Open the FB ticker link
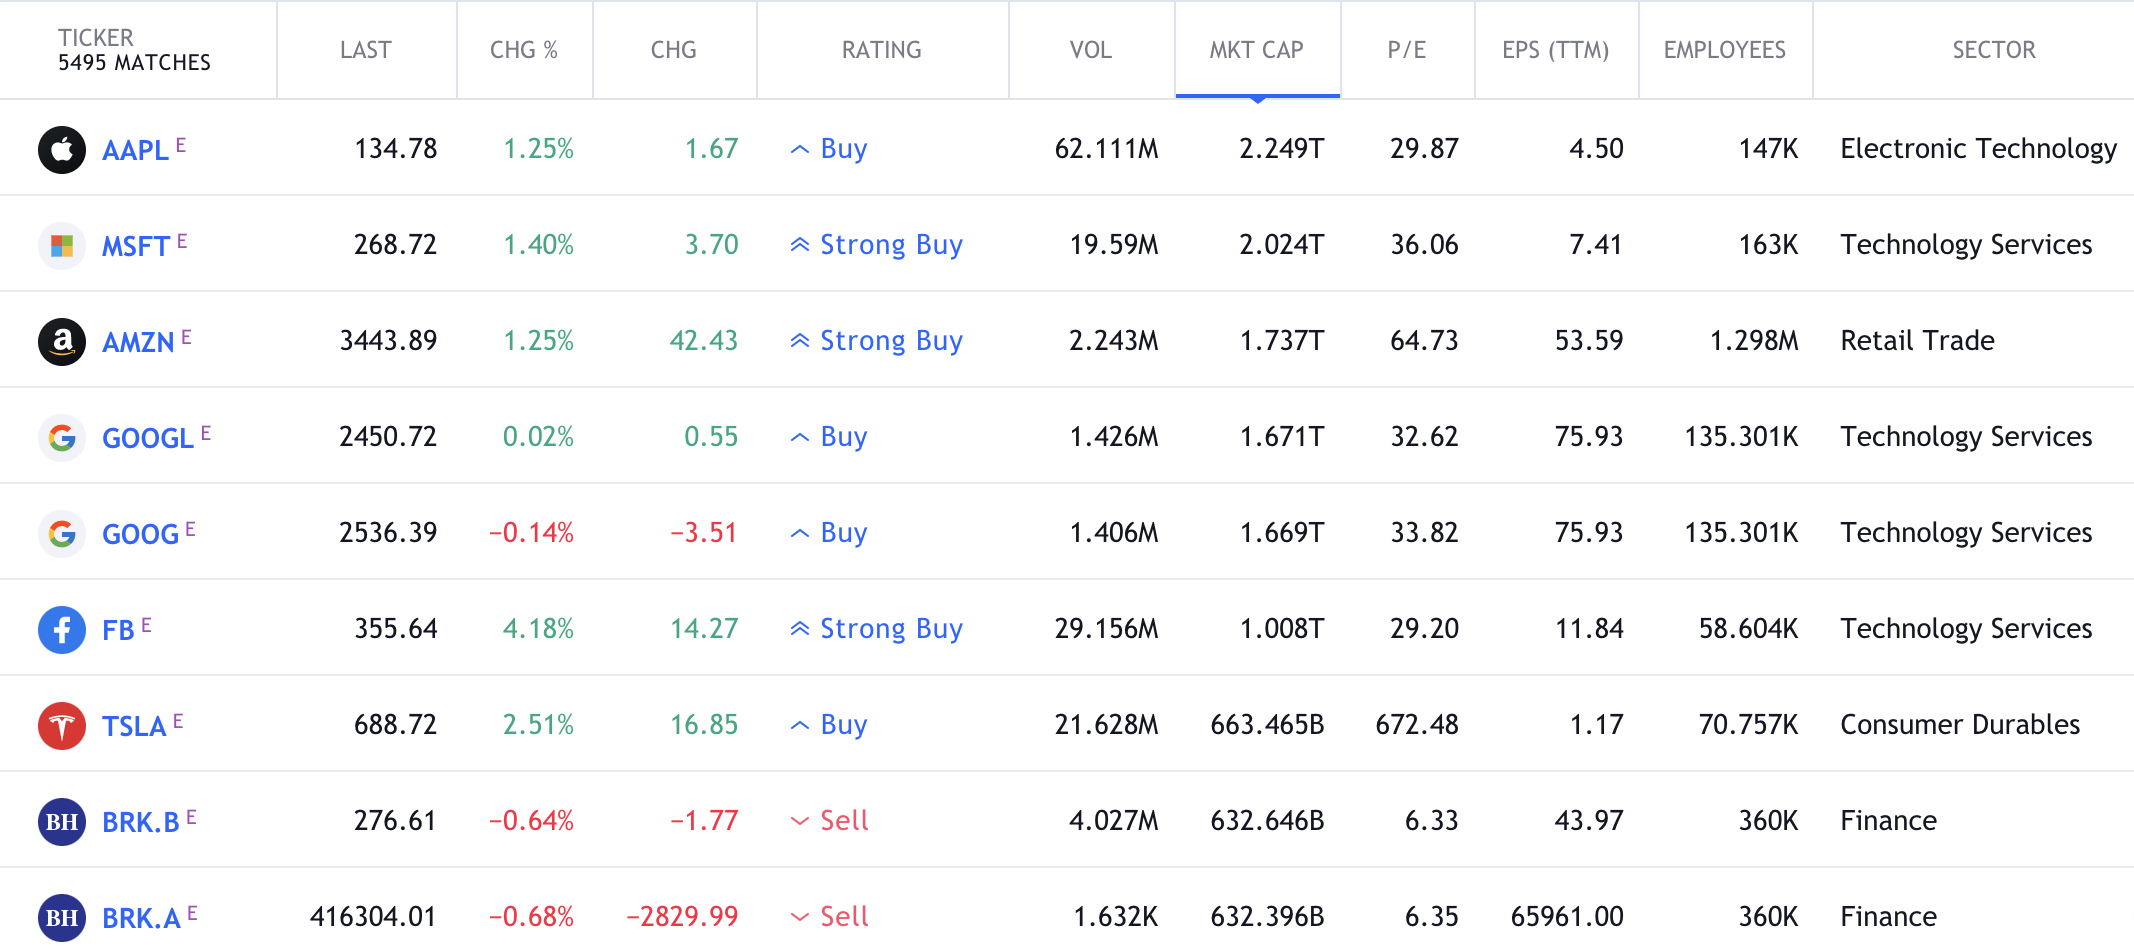The image size is (2134, 948). click(x=118, y=630)
